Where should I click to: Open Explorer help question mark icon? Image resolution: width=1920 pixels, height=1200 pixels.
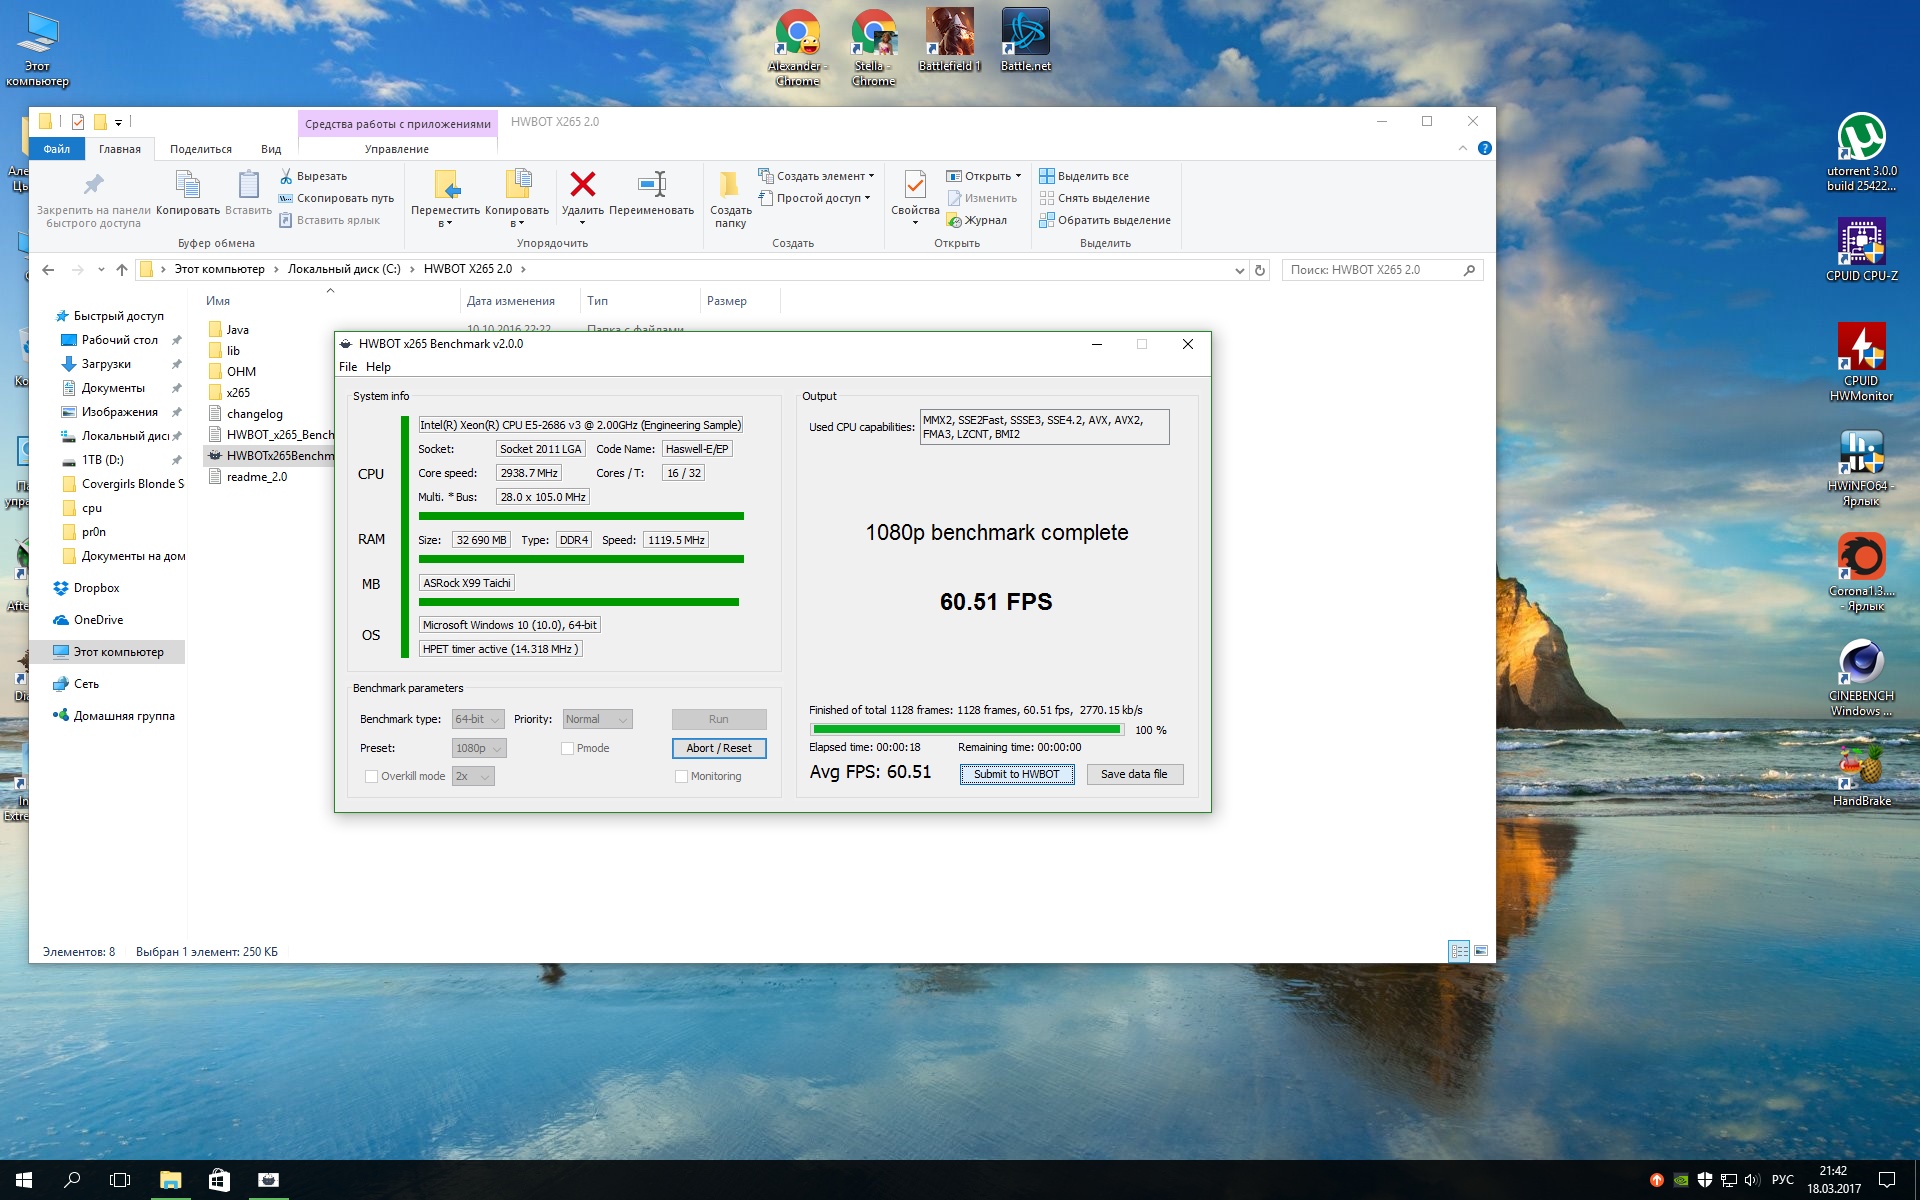pyautogui.click(x=1485, y=148)
